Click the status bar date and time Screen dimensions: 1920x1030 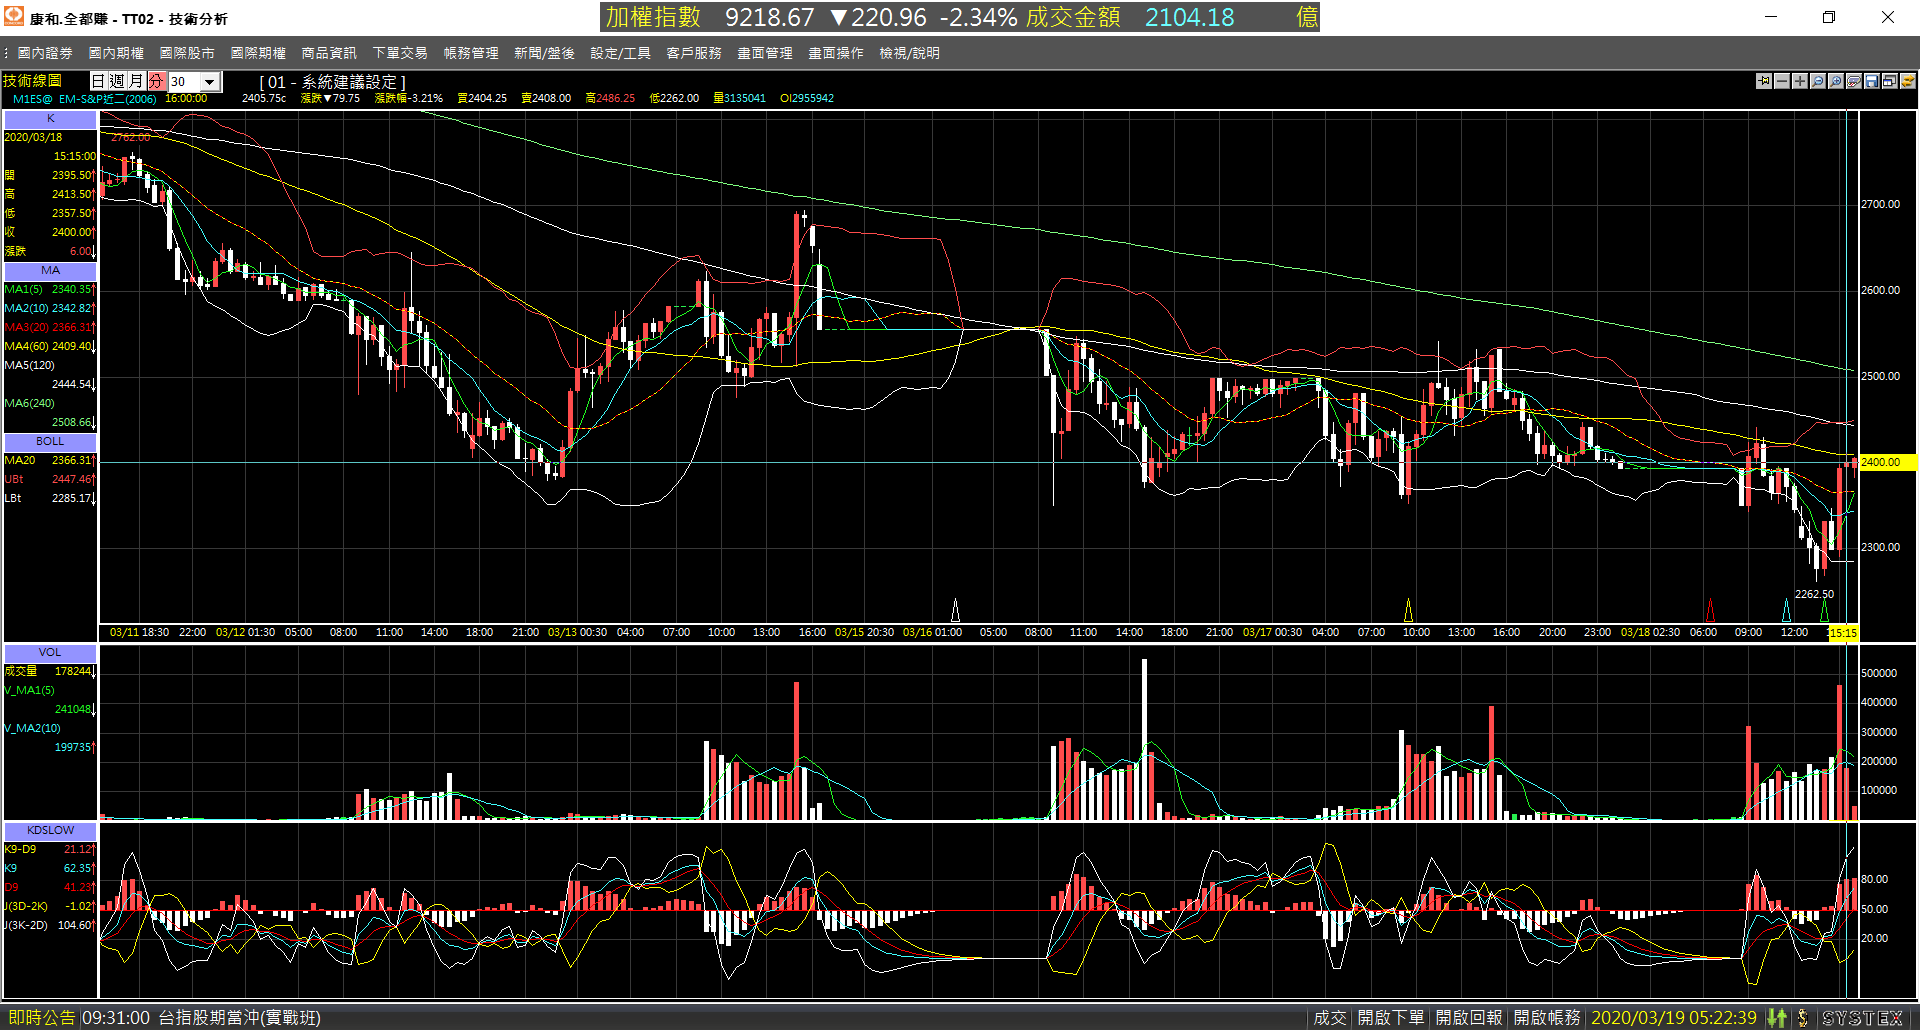coord(1673,1018)
